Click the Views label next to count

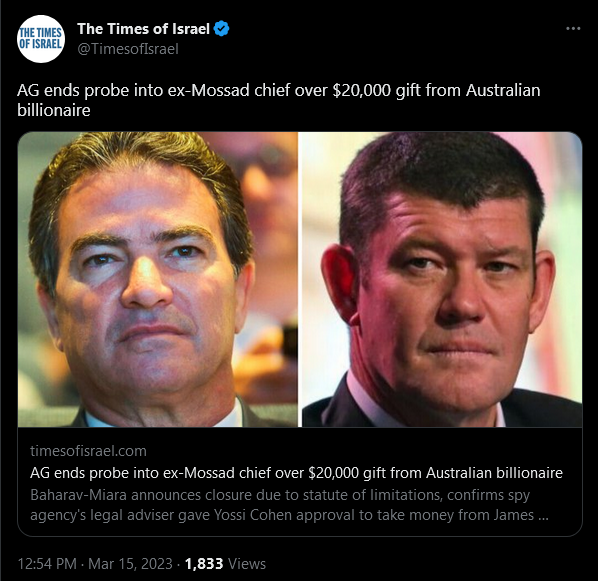click(x=247, y=564)
